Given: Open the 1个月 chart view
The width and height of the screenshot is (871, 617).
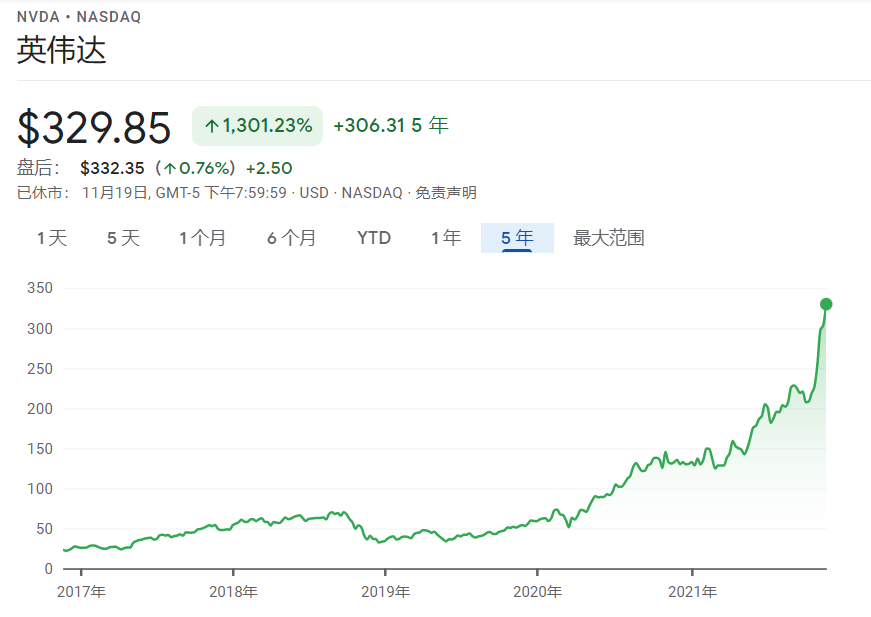Looking at the screenshot, I should [x=200, y=238].
